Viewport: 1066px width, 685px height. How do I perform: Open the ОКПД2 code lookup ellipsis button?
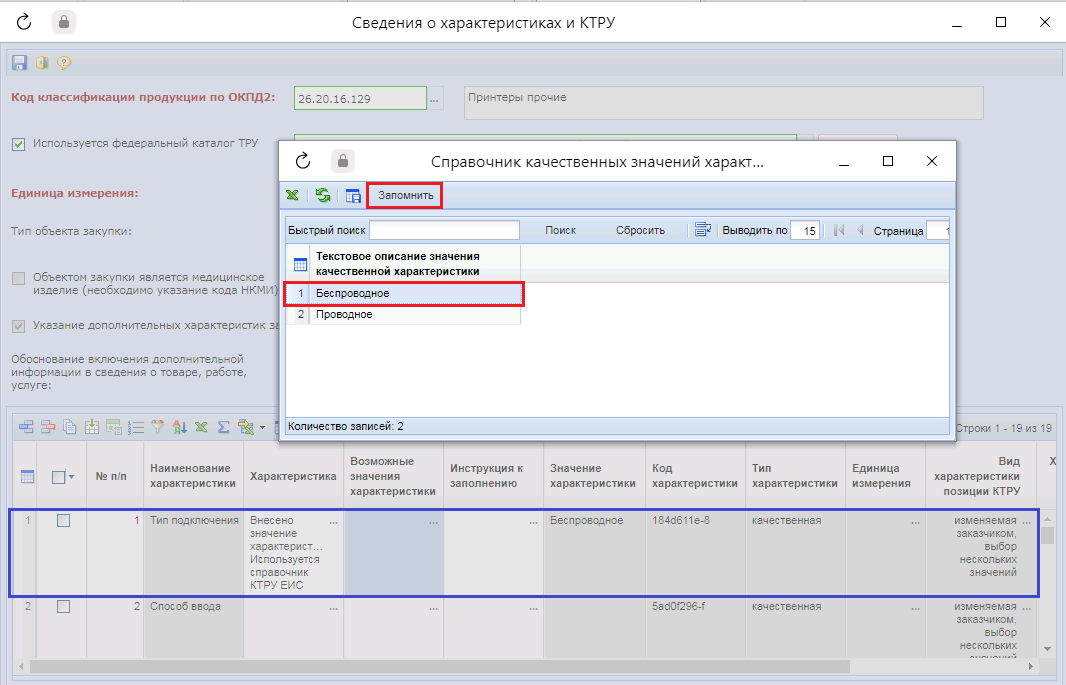[434, 99]
